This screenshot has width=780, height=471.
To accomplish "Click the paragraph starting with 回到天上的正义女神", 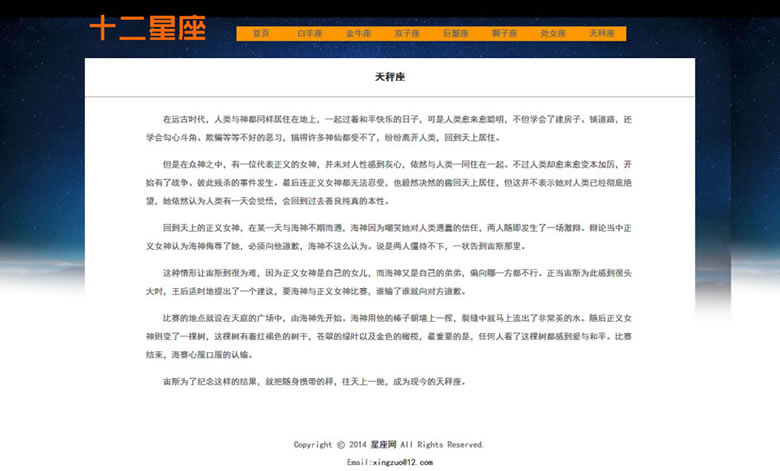I will click(390, 236).
